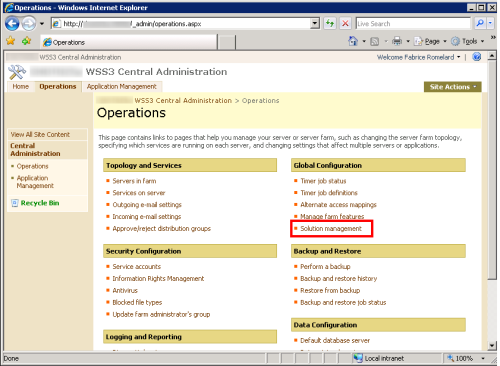Open Information Rights Management
The width and height of the screenshot is (500, 366).
[158, 278]
